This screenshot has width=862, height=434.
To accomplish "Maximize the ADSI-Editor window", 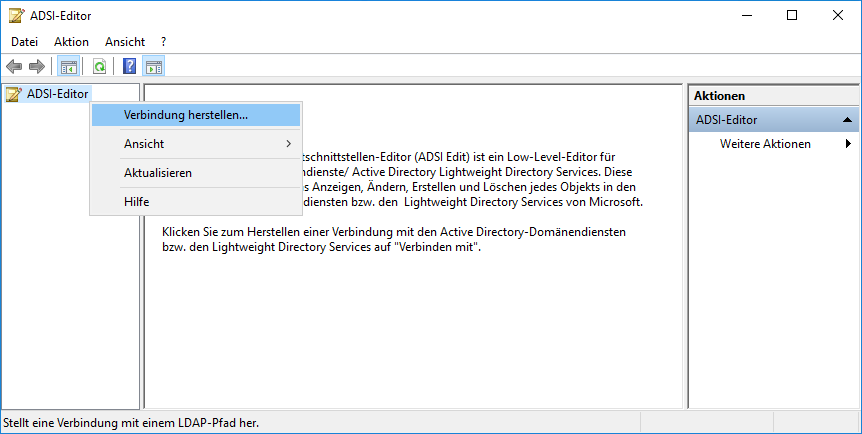I will (792, 16).
